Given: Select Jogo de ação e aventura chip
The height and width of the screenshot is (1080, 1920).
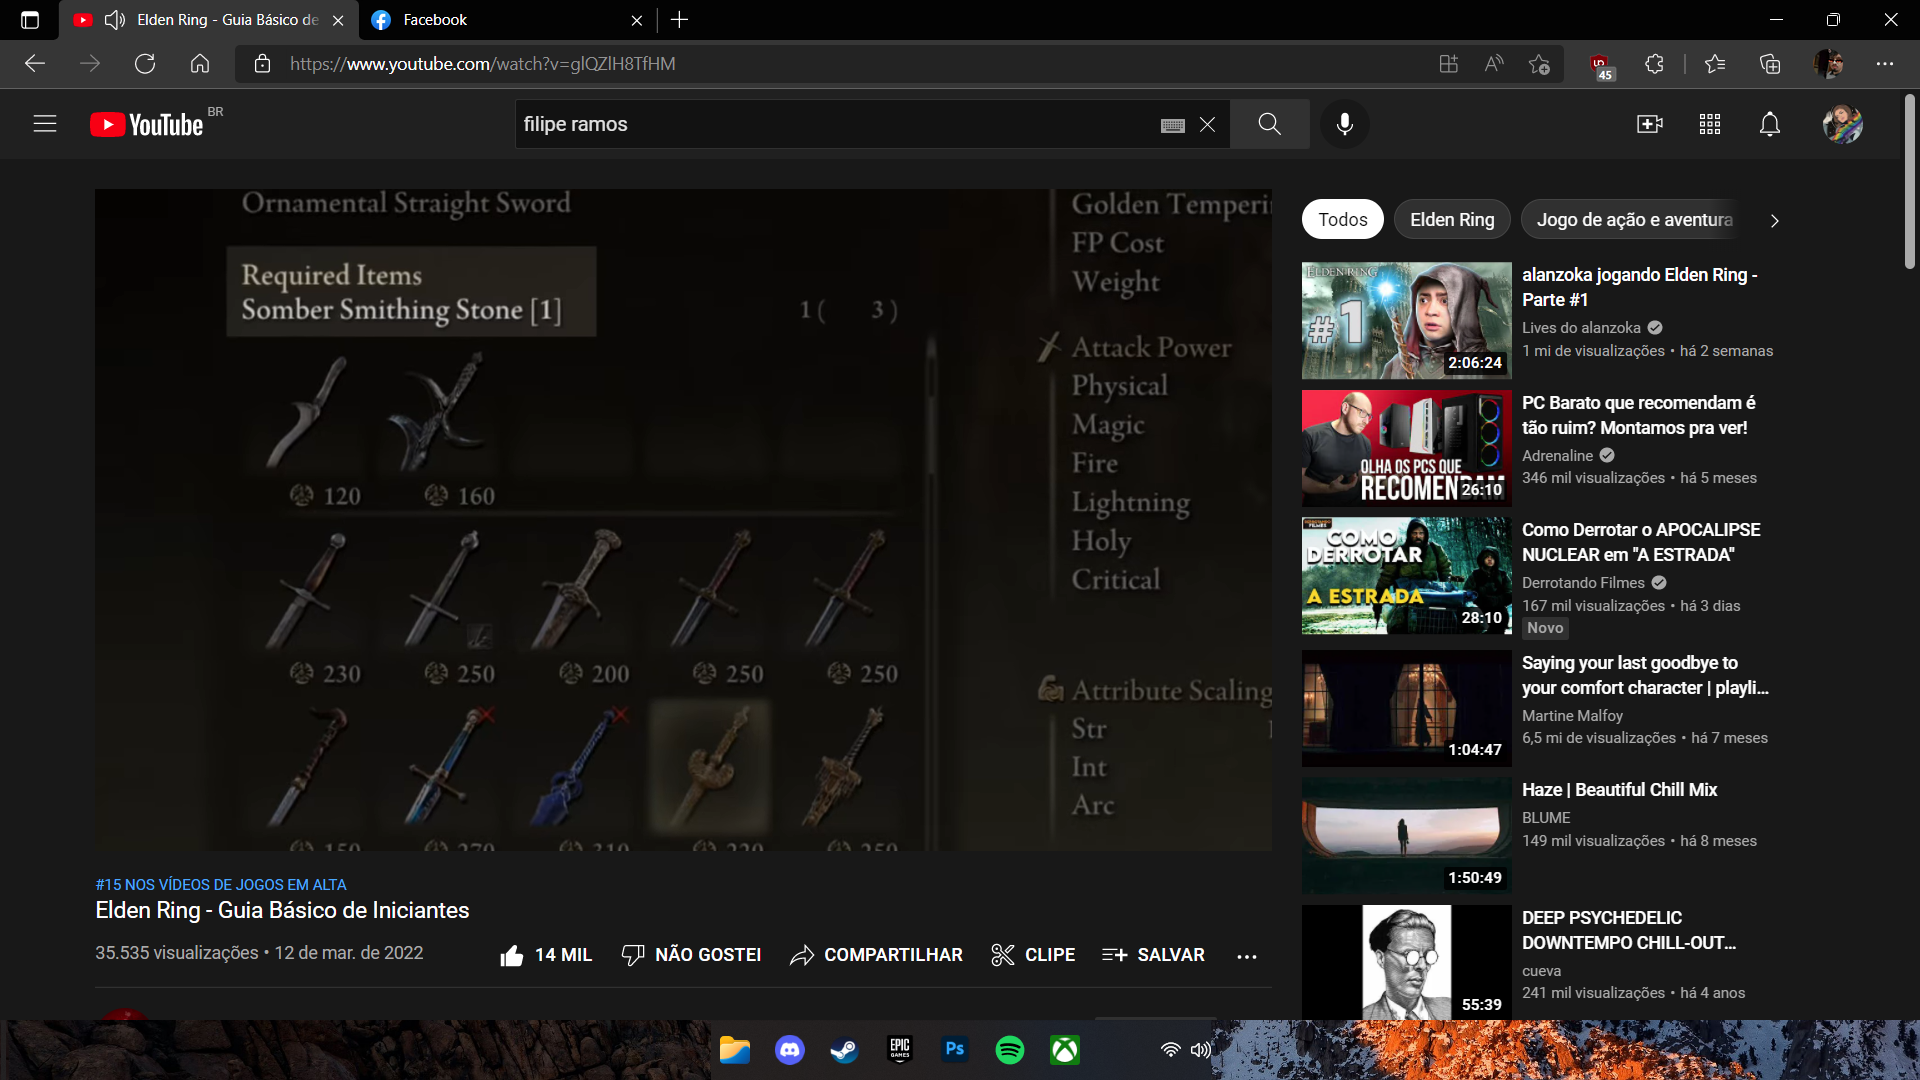Looking at the screenshot, I should pyautogui.click(x=1634, y=220).
